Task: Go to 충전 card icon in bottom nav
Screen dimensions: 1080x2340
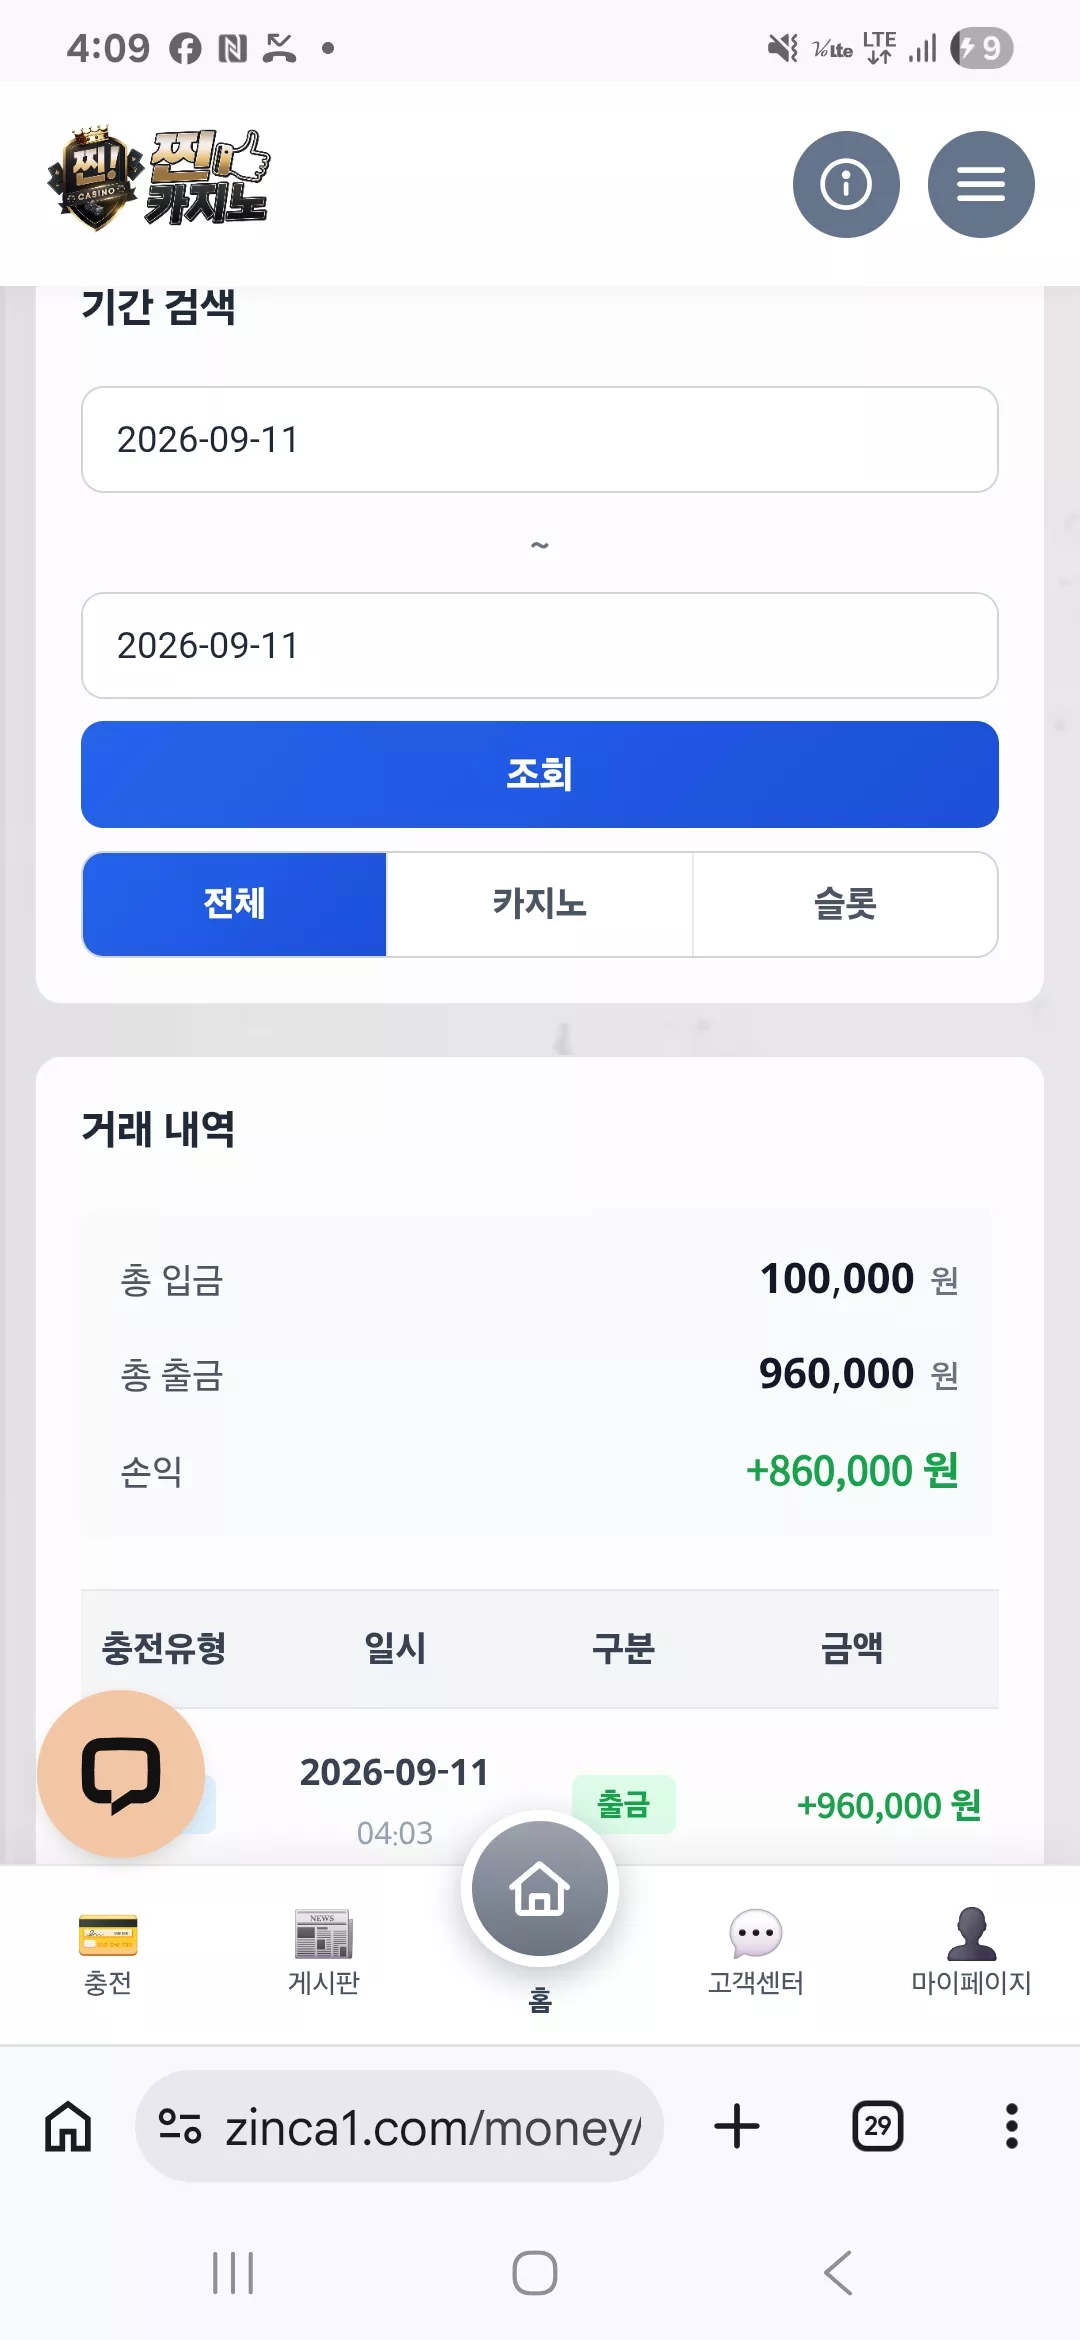Action: (108, 1934)
